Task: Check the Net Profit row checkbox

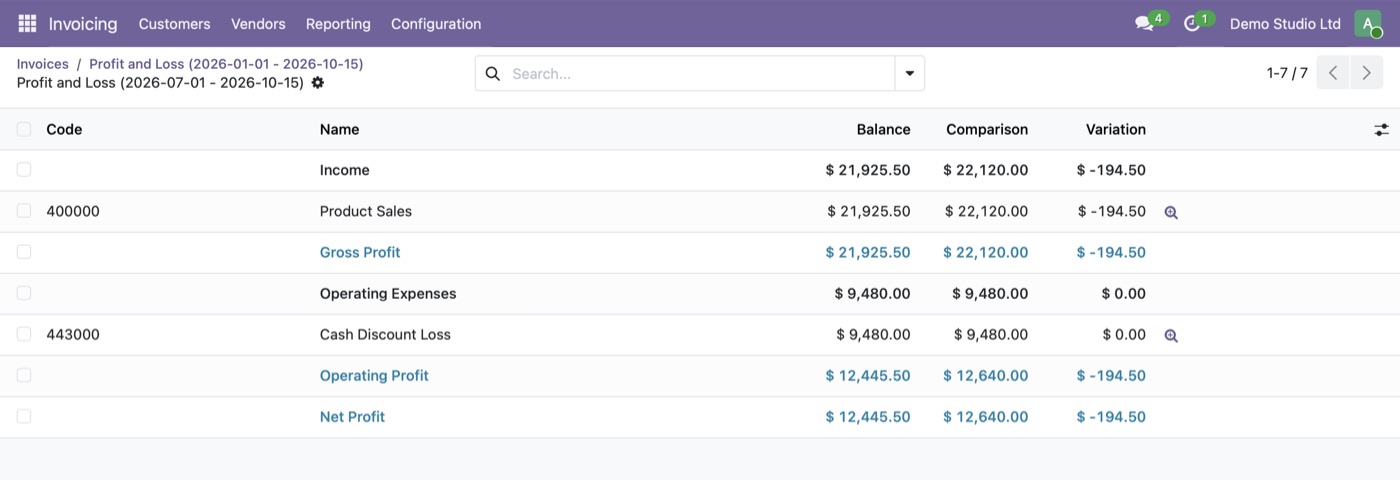Action: tap(24, 416)
